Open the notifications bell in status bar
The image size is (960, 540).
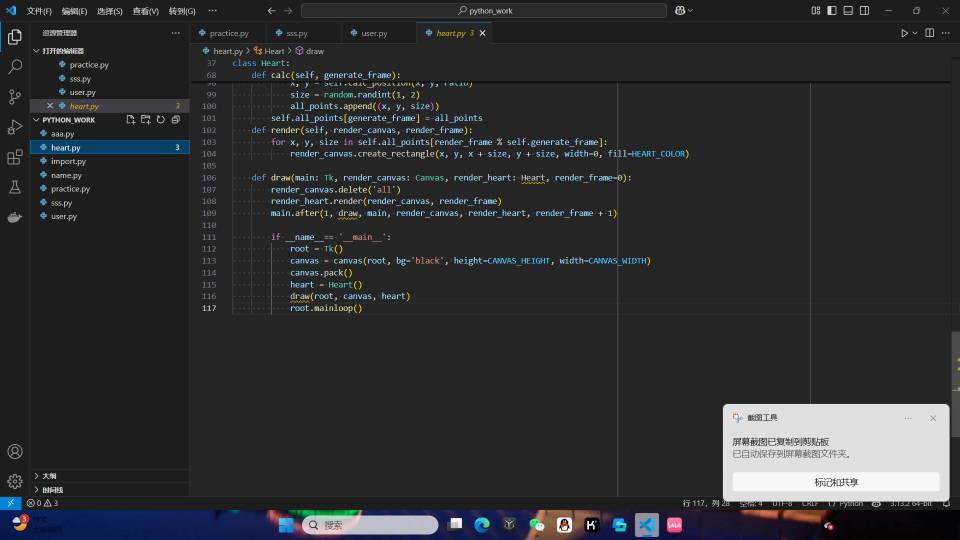click(x=947, y=503)
